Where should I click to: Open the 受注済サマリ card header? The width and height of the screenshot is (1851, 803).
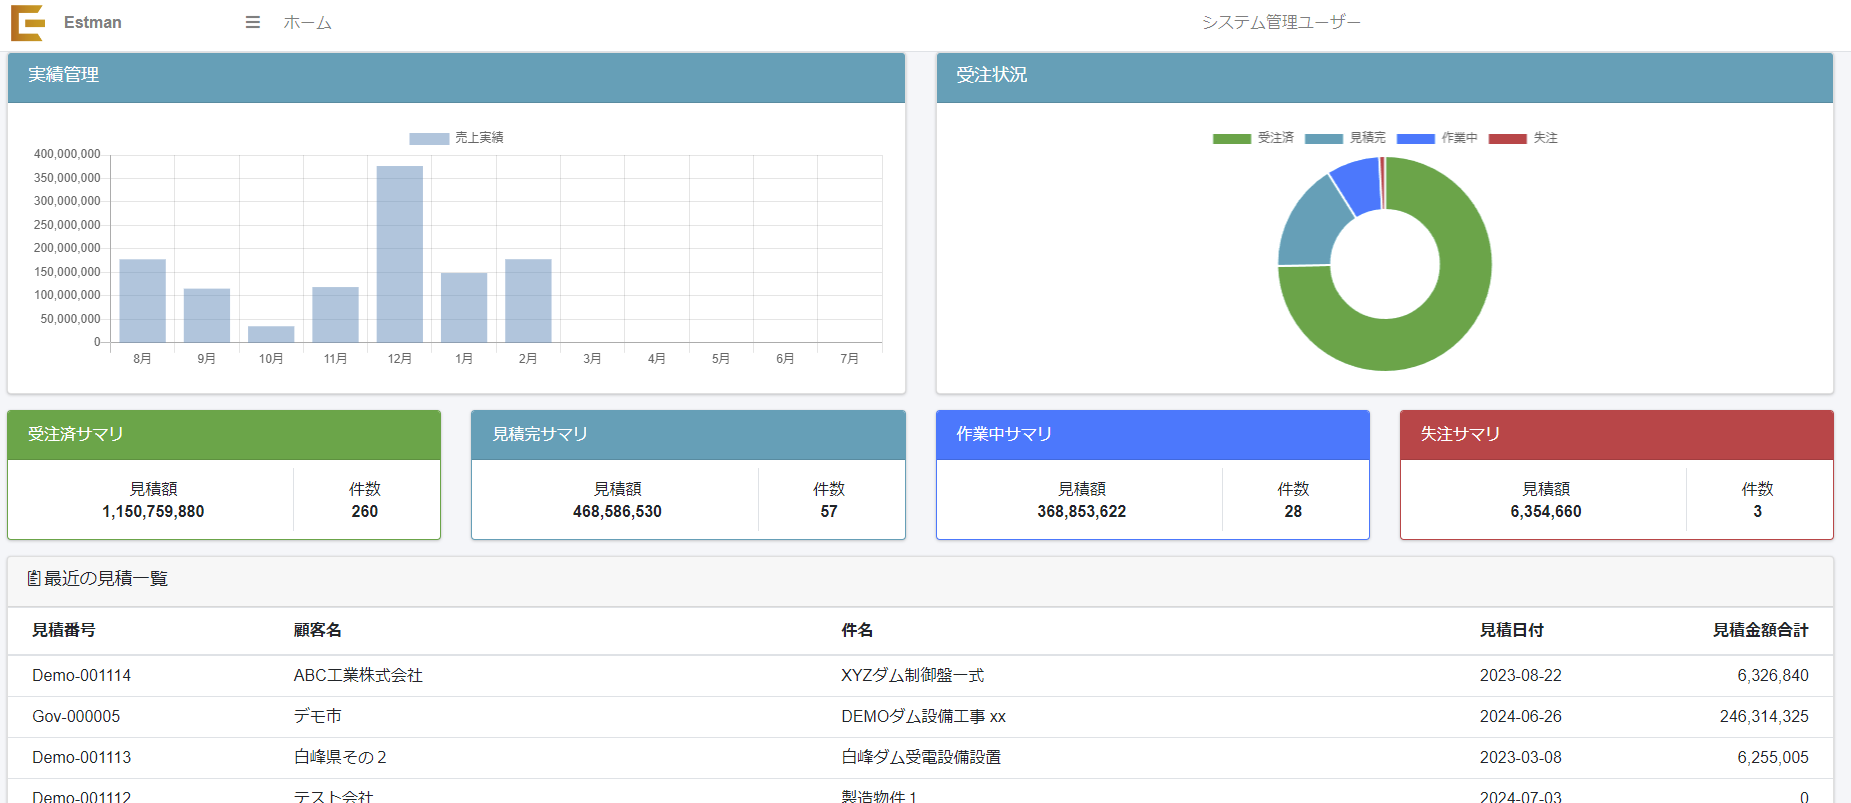[224, 435]
